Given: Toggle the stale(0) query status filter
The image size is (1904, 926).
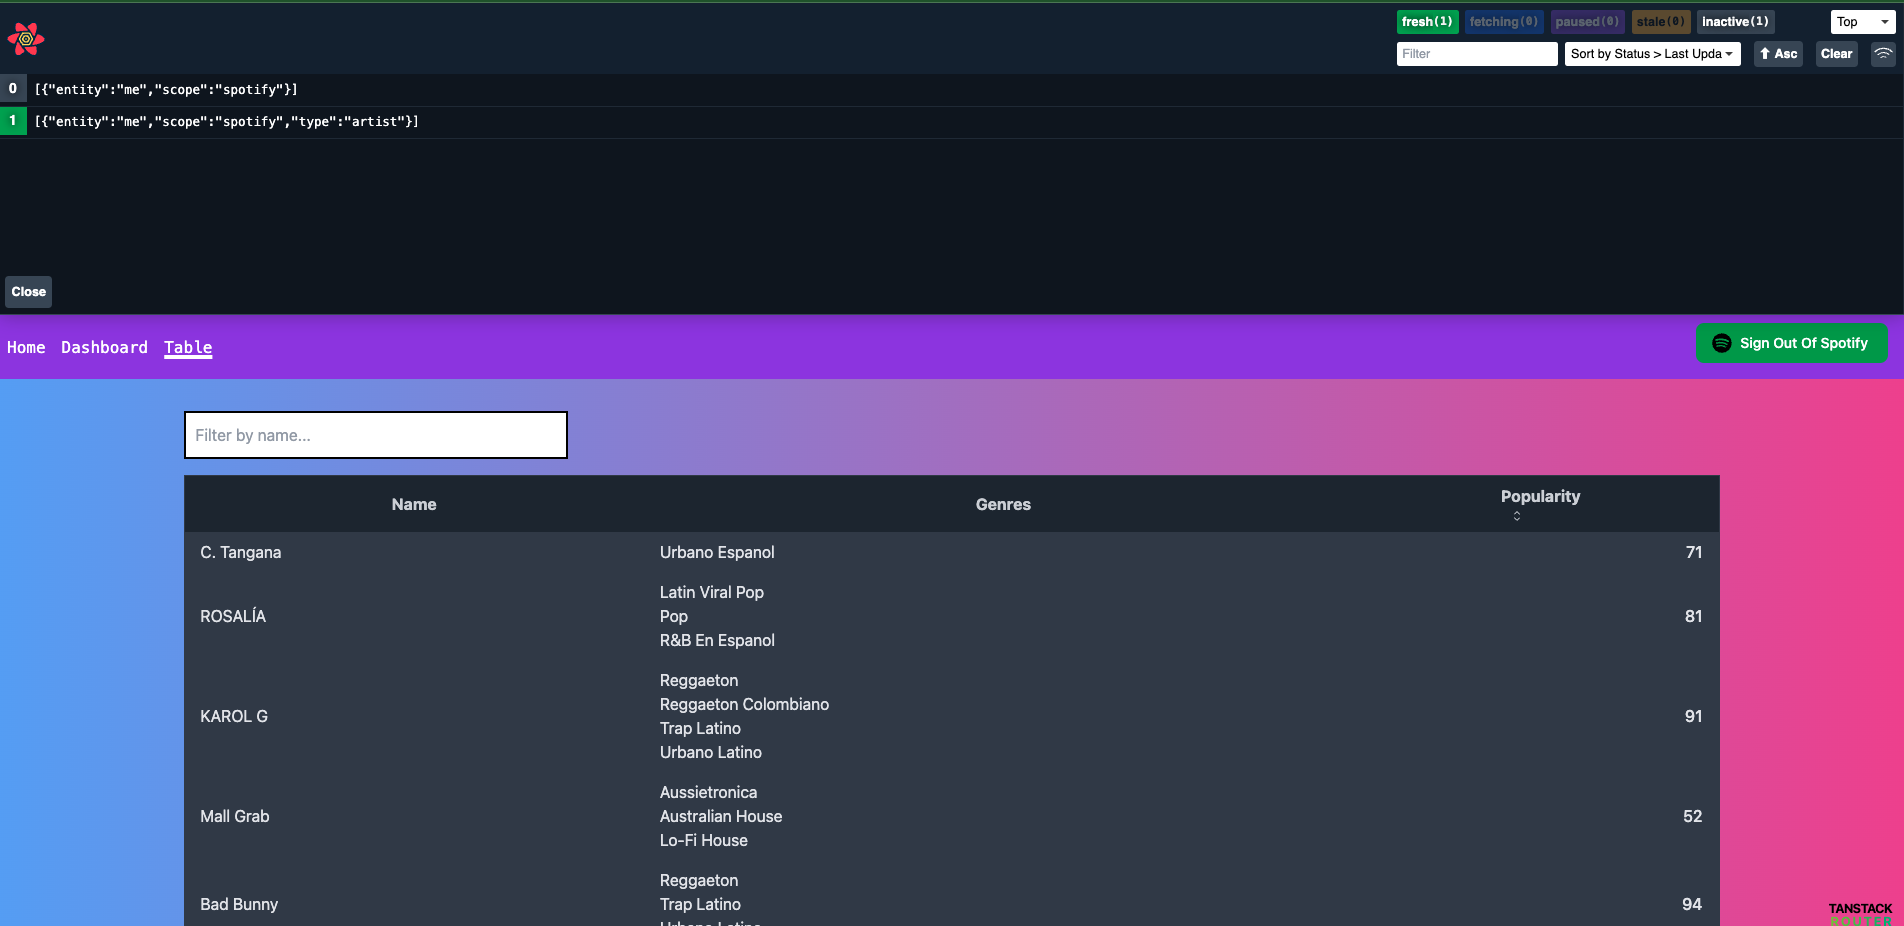Looking at the screenshot, I should click(1661, 21).
